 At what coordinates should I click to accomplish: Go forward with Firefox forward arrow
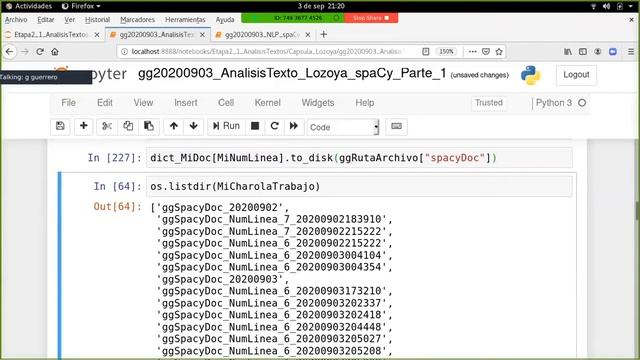24,51
